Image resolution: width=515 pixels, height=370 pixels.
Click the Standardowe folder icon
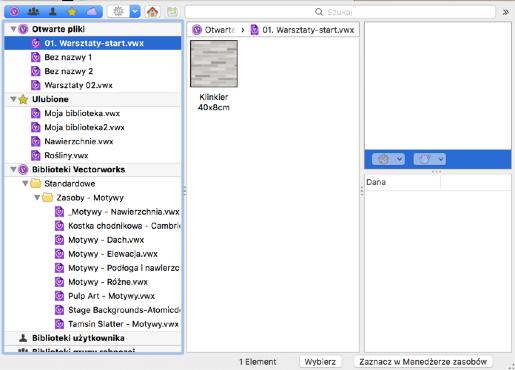[35, 183]
